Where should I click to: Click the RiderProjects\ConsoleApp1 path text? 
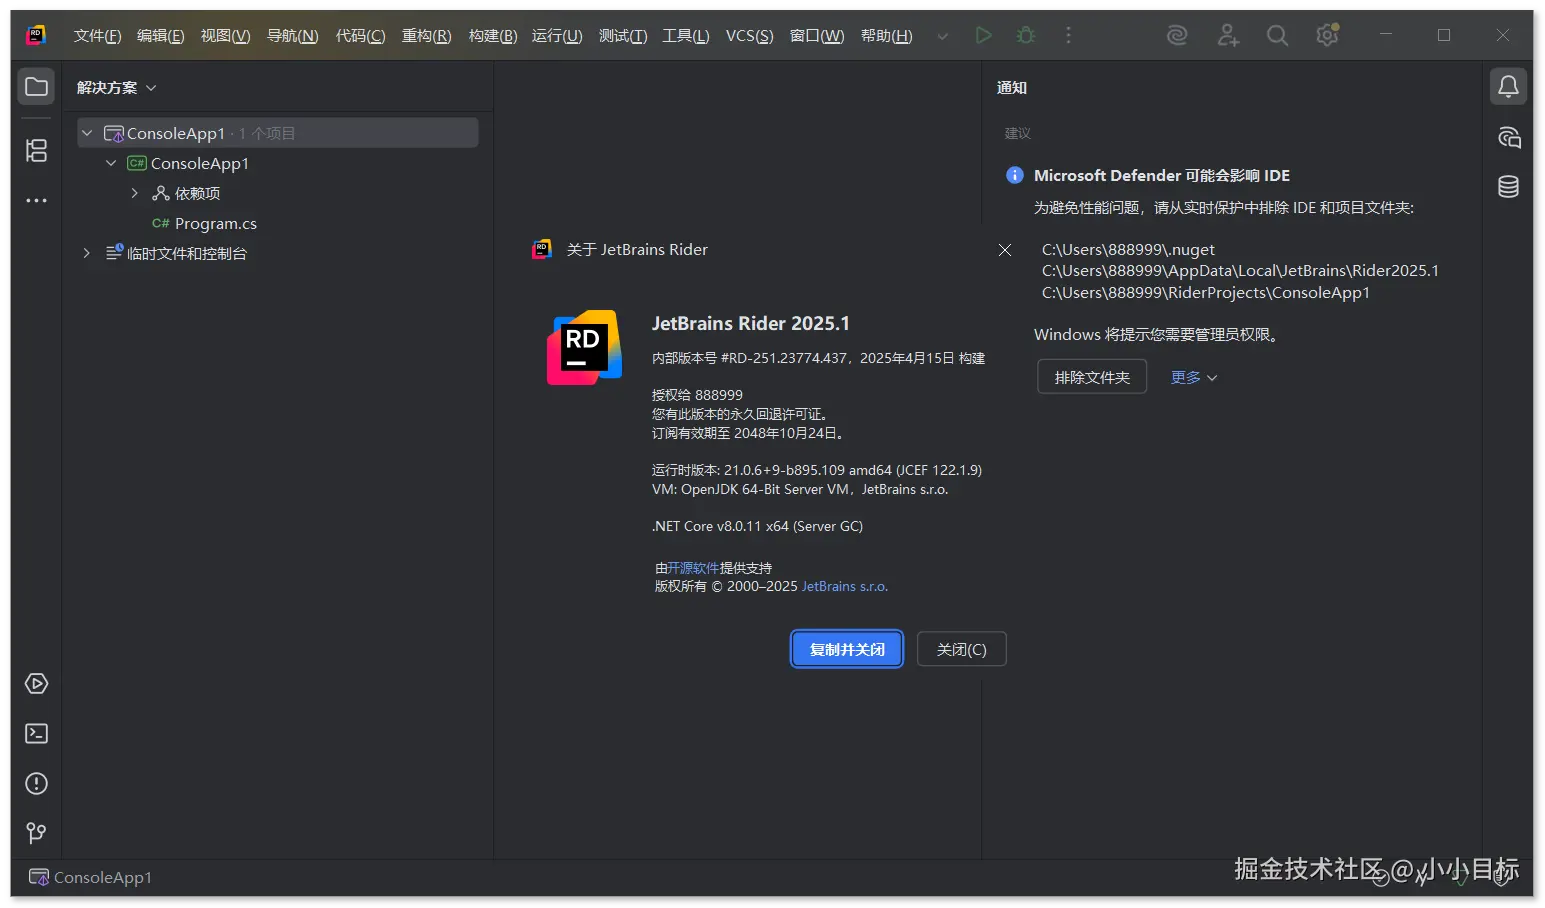pyautogui.click(x=1205, y=292)
